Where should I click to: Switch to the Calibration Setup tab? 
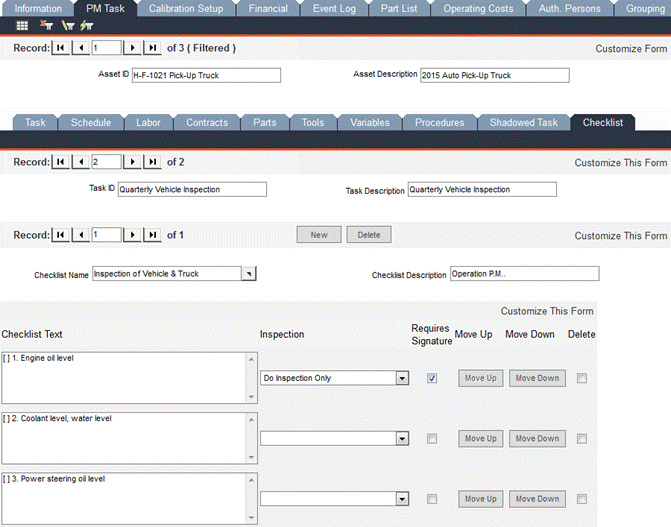point(185,8)
